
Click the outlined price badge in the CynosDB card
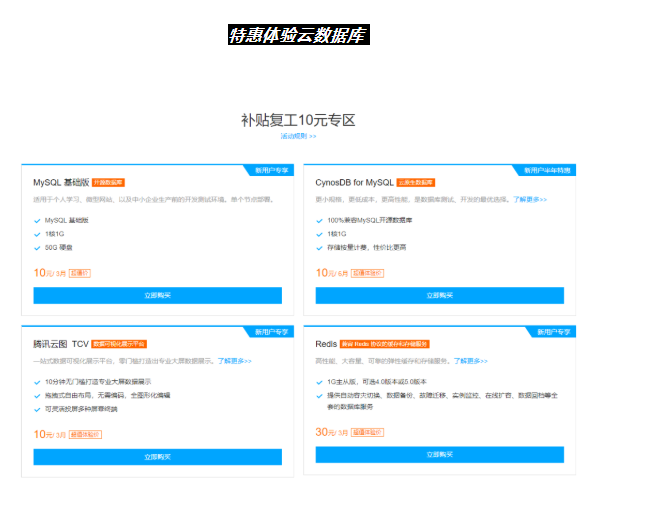pos(367,273)
